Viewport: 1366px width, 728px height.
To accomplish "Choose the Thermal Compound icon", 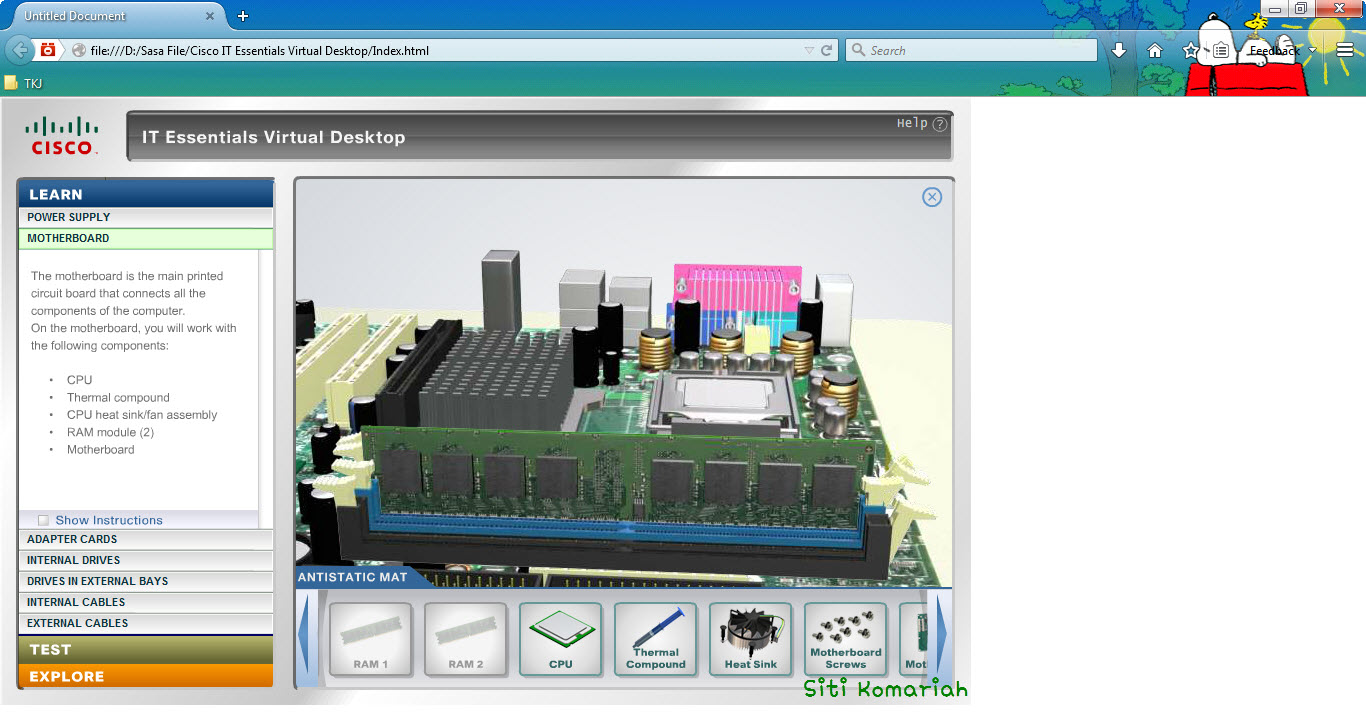I will [655, 639].
